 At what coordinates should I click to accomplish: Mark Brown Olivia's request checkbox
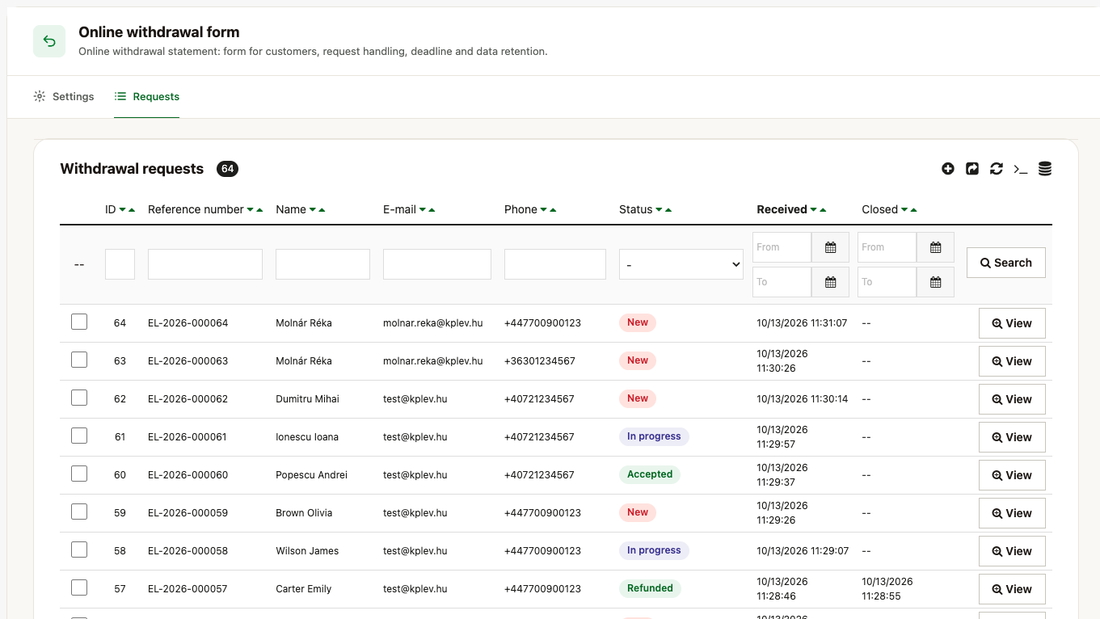click(x=79, y=512)
